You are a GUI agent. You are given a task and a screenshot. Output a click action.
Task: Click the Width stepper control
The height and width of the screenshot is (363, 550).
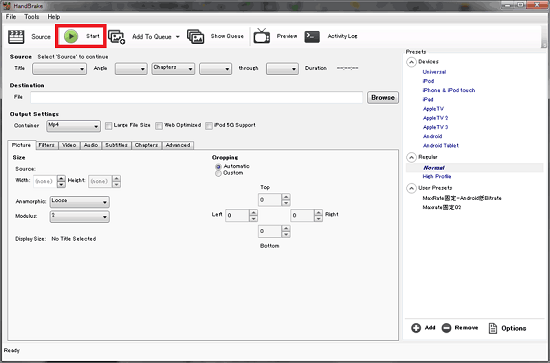(61, 181)
